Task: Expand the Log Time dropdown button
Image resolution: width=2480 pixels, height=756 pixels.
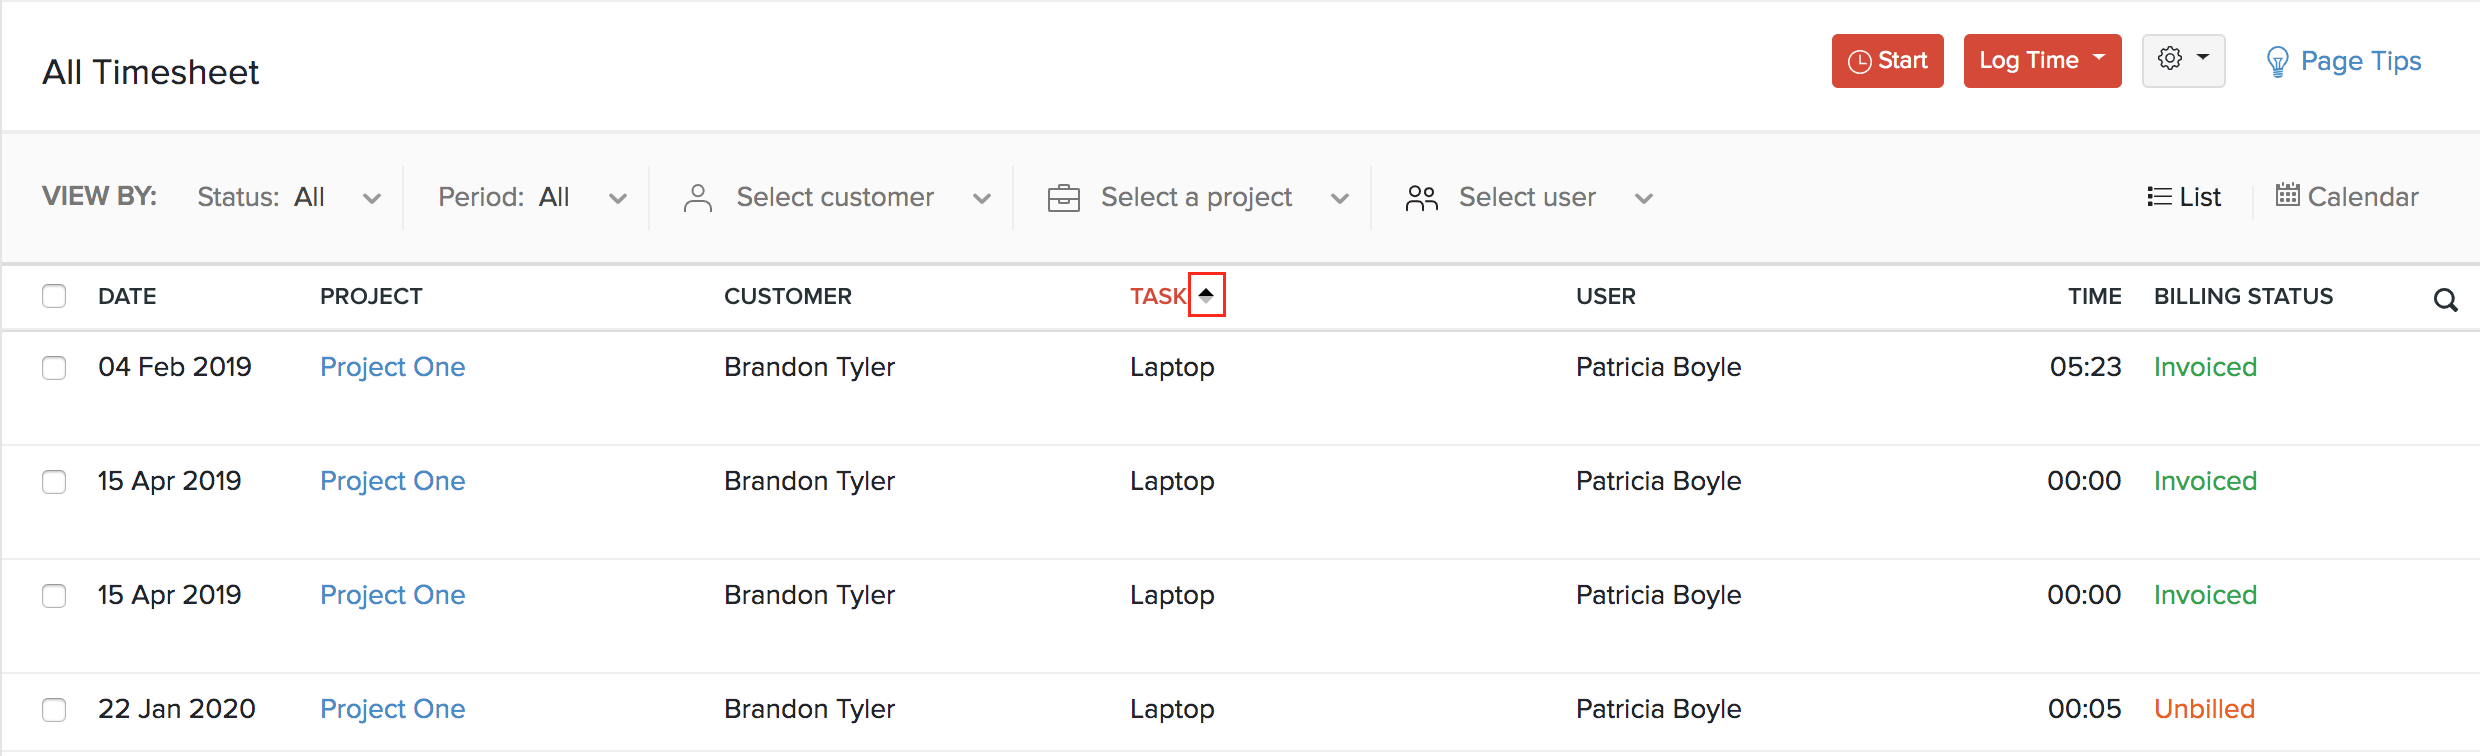Action: tap(2099, 58)
